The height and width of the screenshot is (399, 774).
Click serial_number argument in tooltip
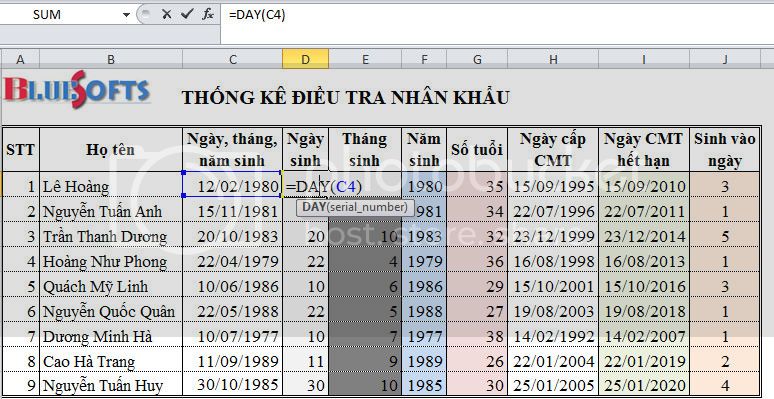366,207
